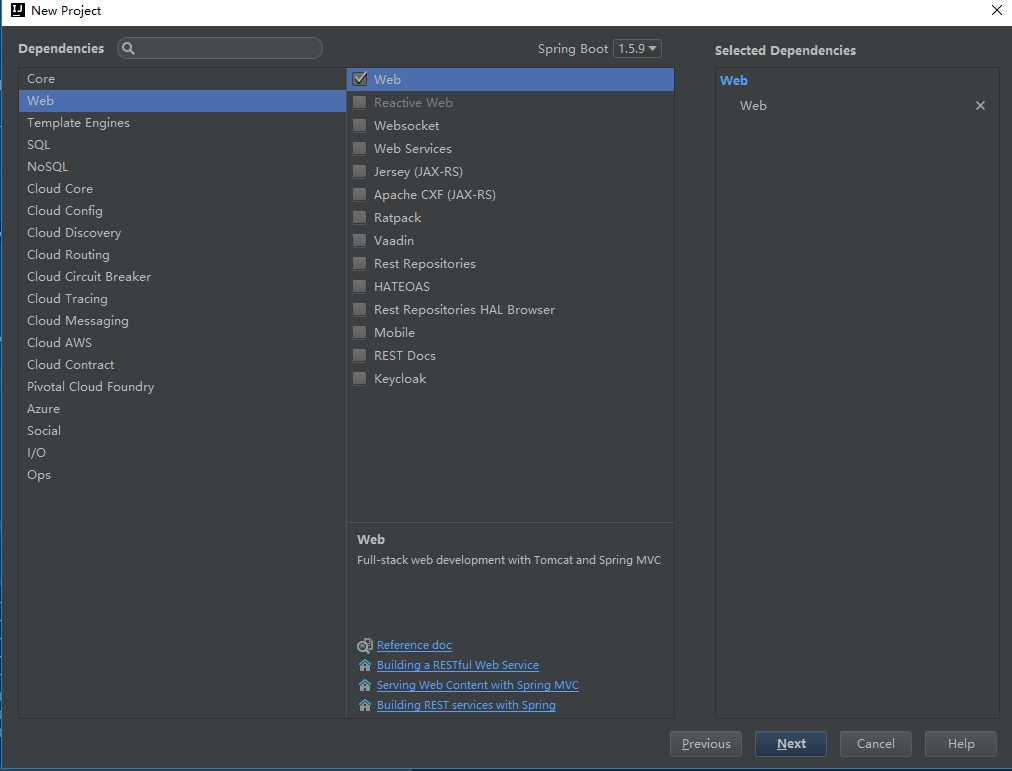This screenshot has height=771, width=1012.
Task: Open Cloud Contract category
Action: [x=182, y=365]
